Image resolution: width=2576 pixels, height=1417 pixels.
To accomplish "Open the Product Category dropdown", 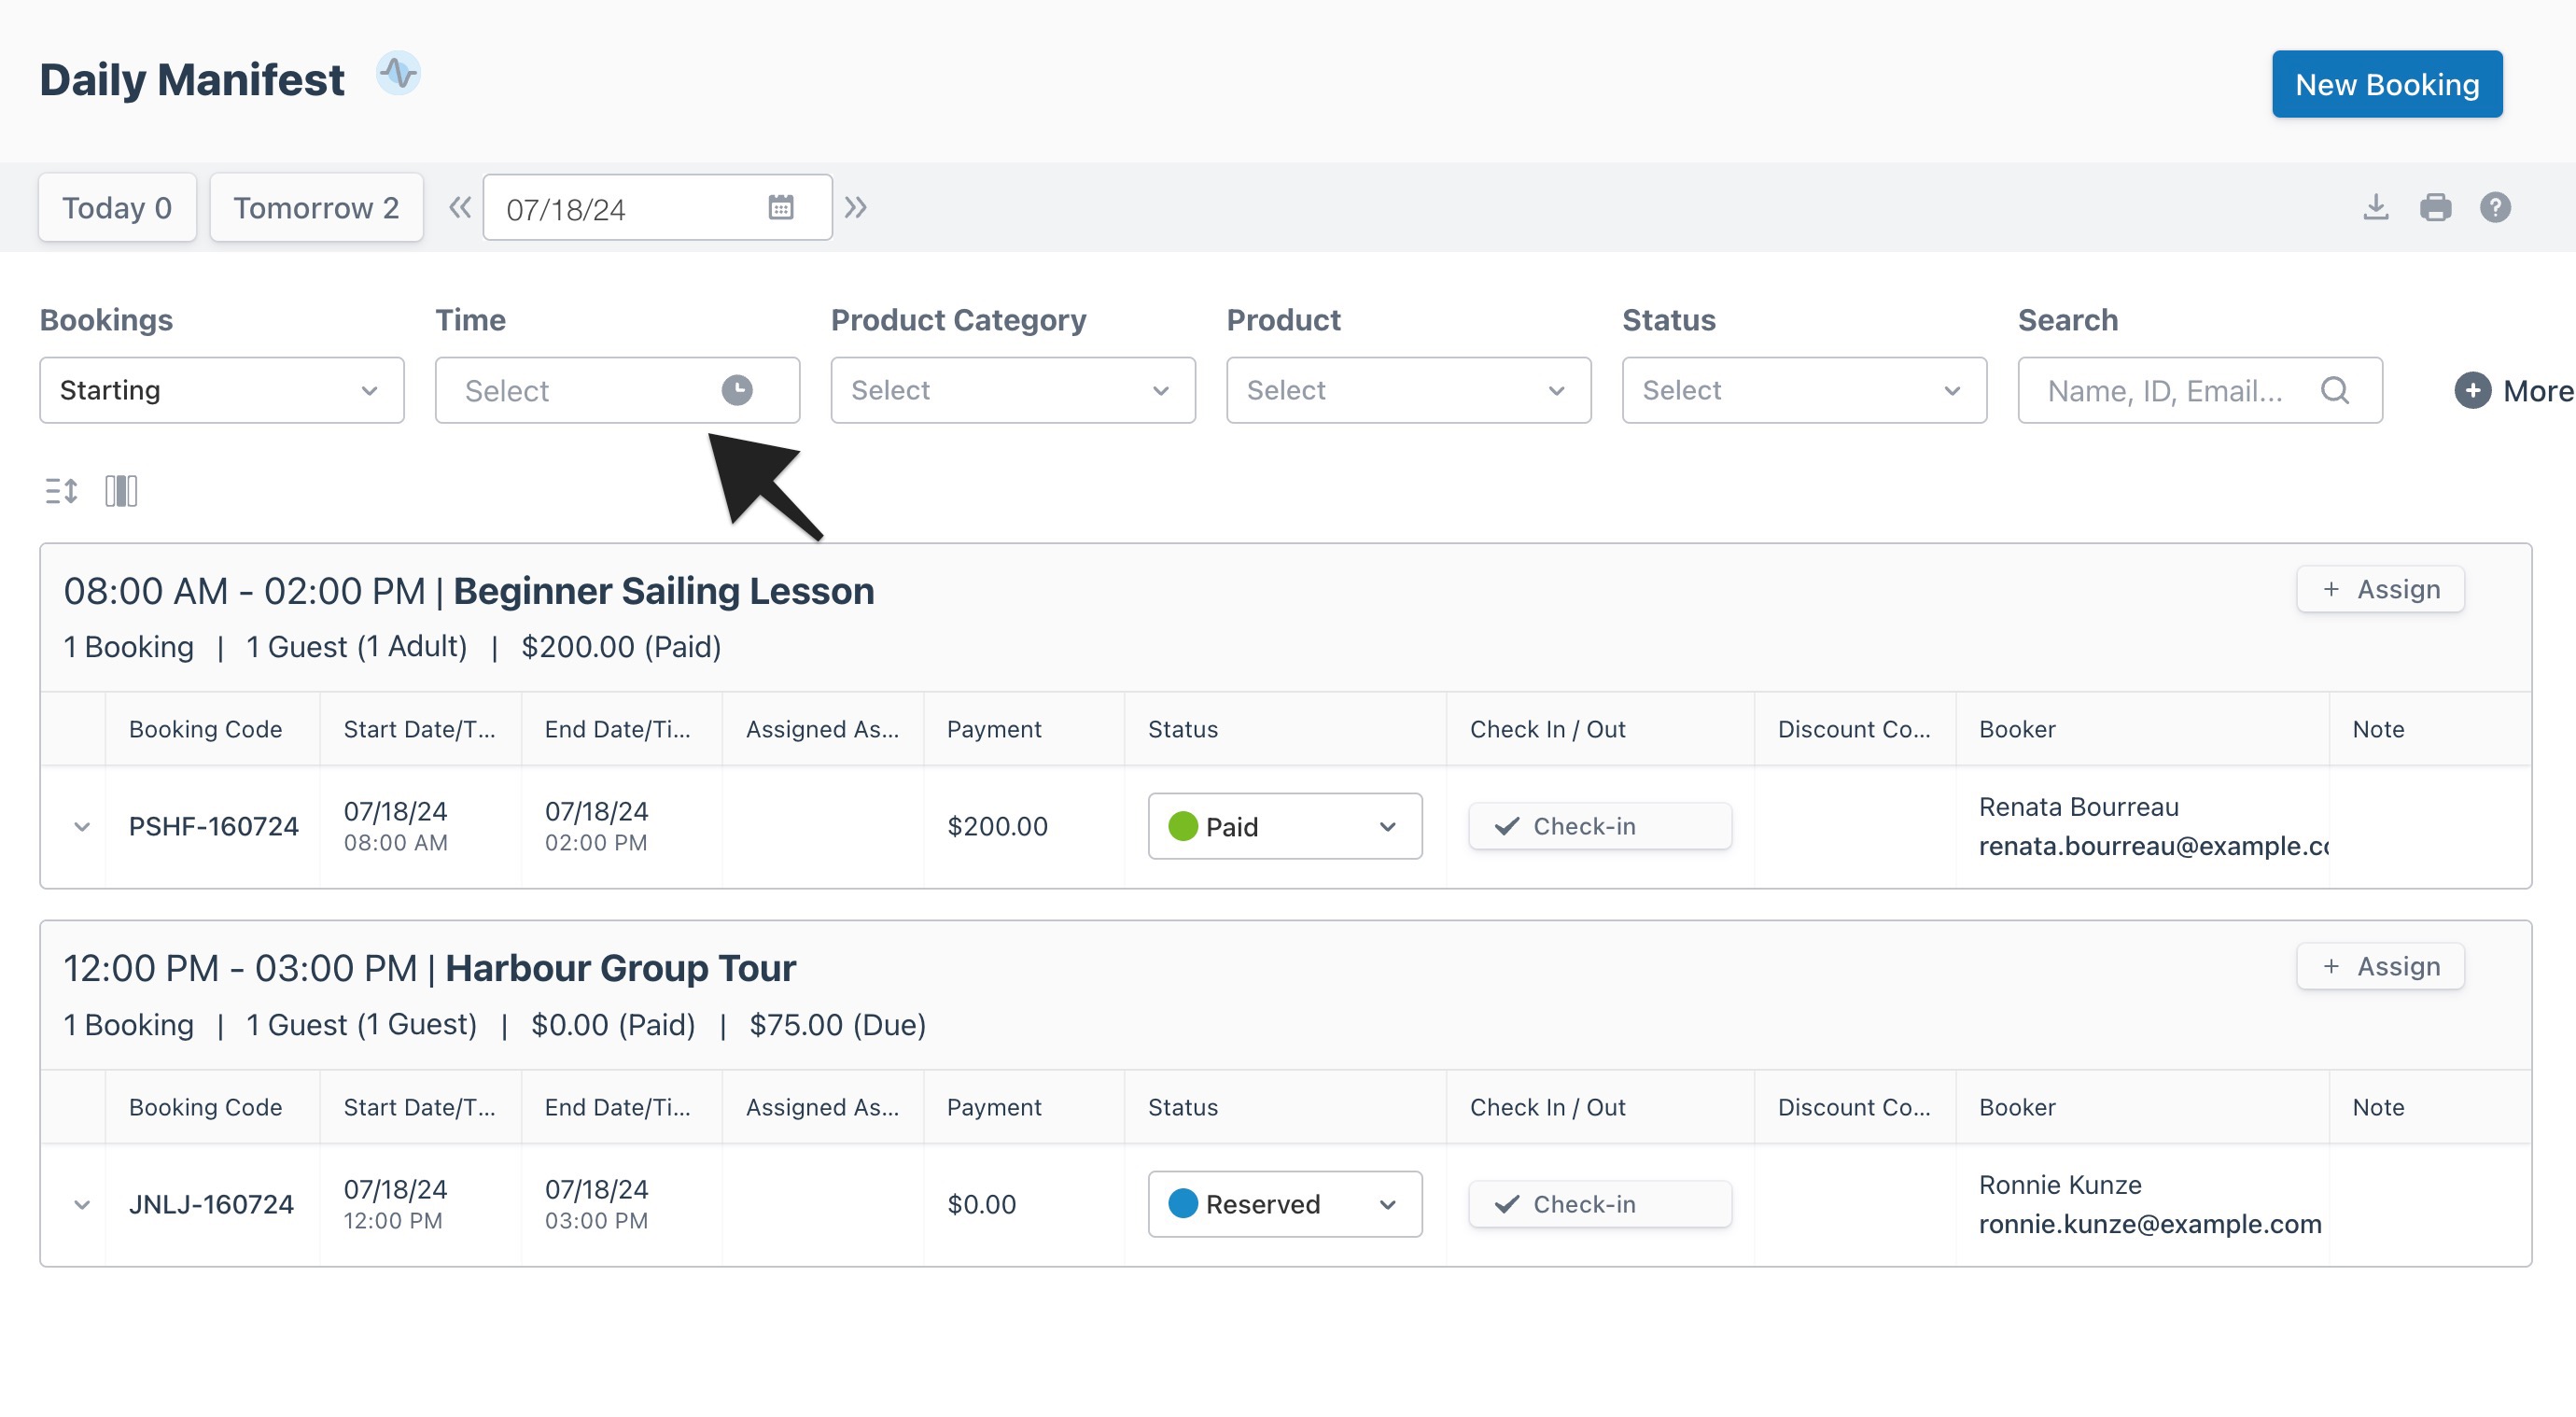I will [1013, 390].
